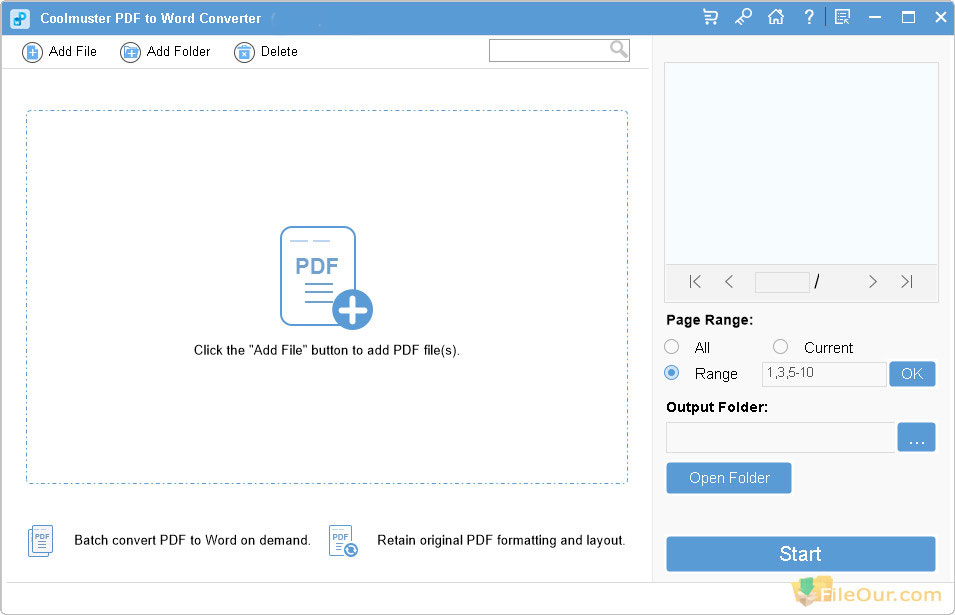Select the All page range option
Viewport: 955px width, 615px height.
tap(672, 347)
